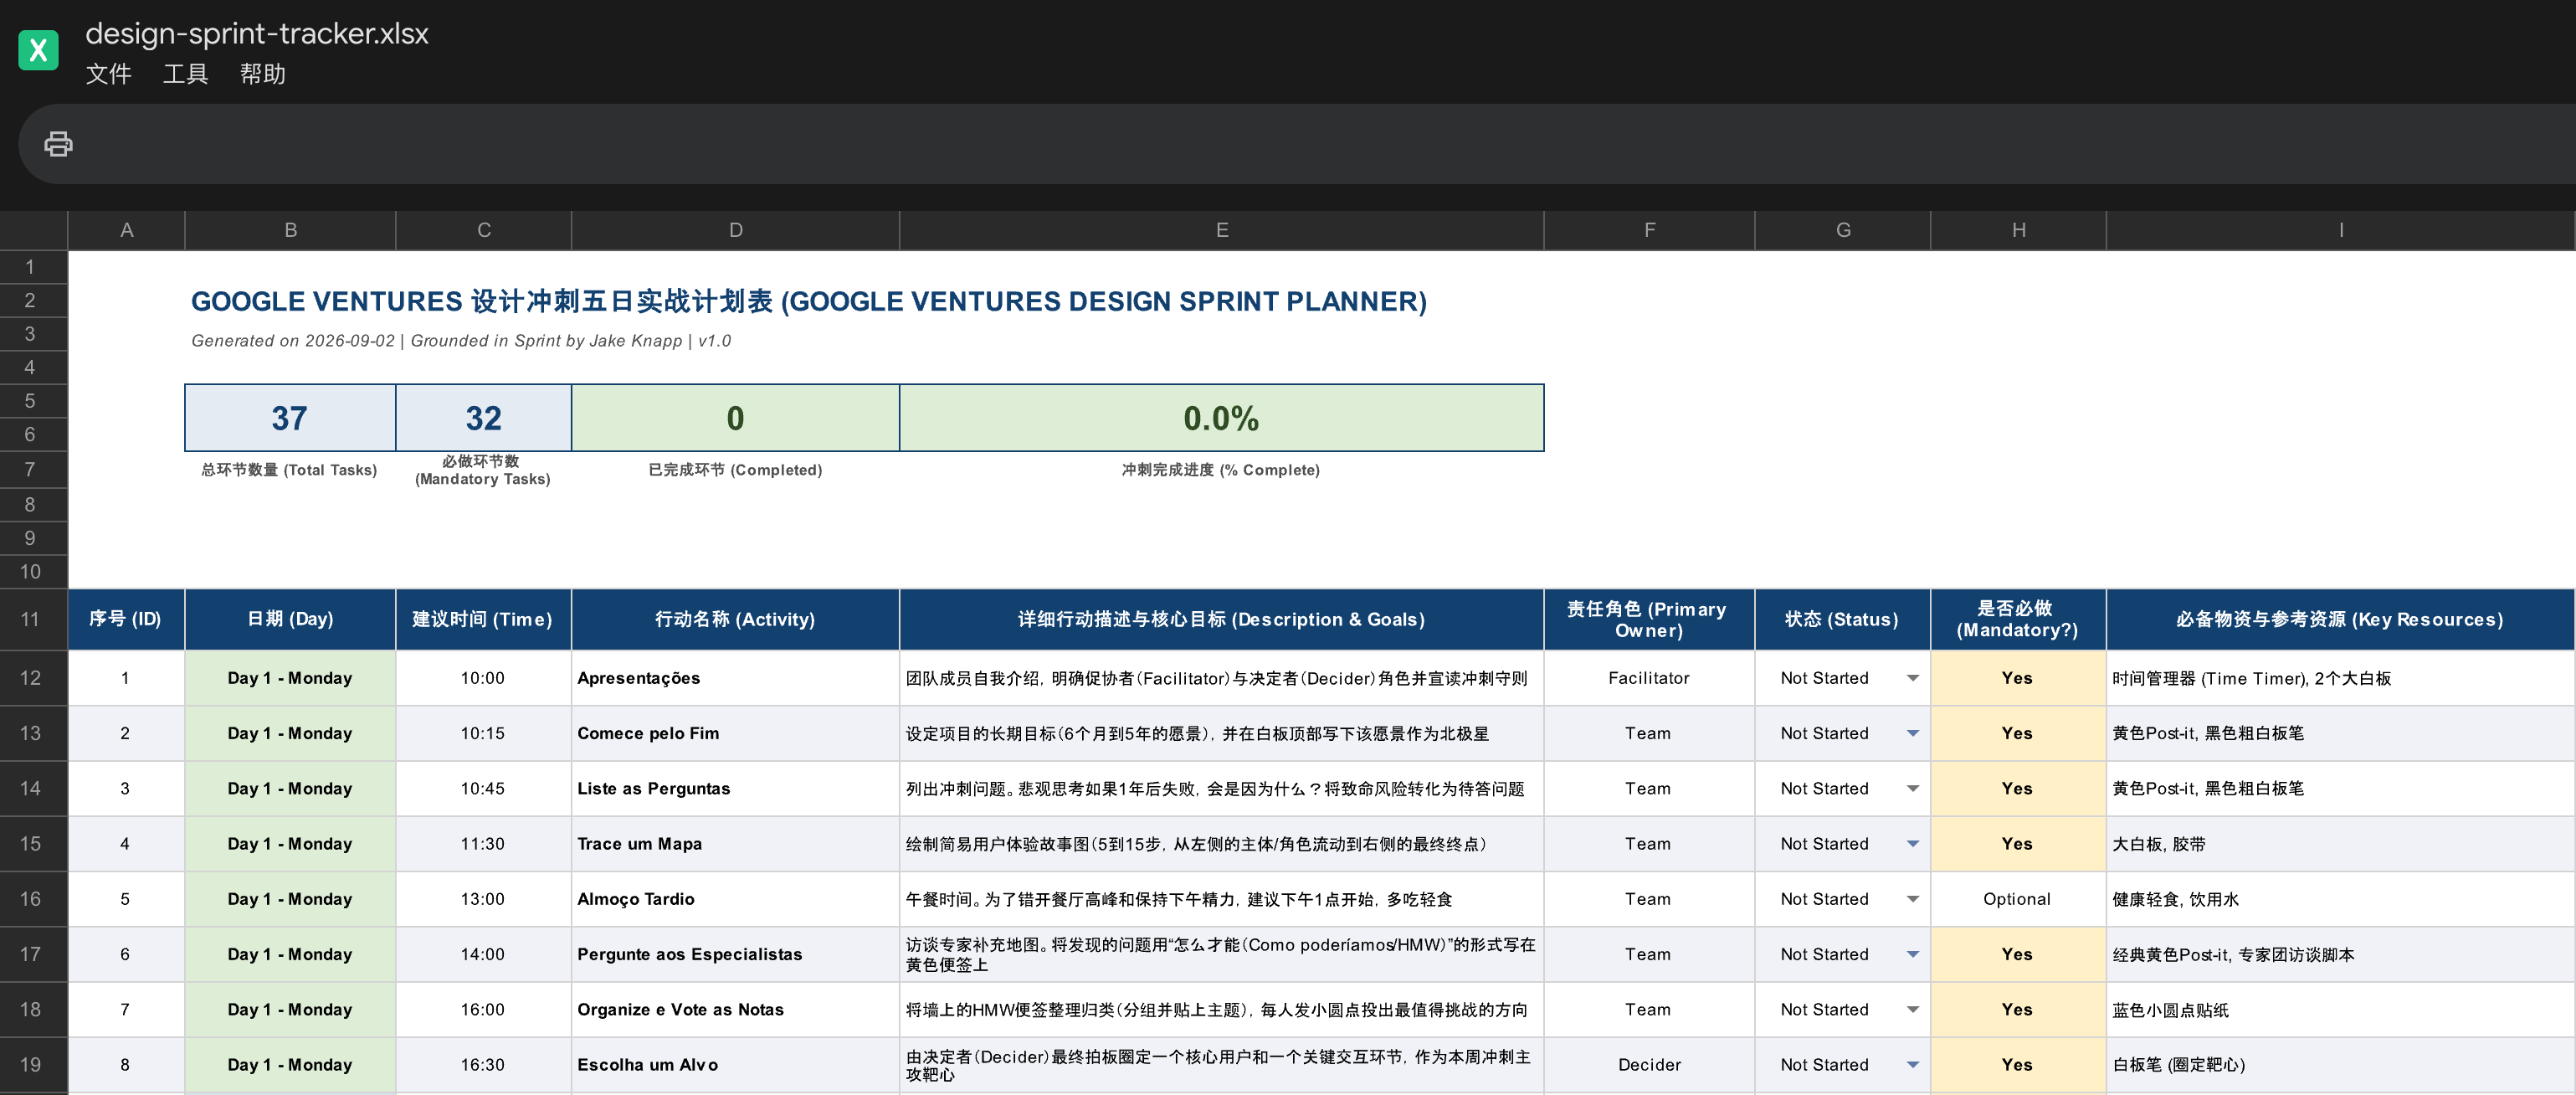Open Status dropdown for Comece pelo Fim row
Viewport: 2576px width, 1095px height.
pos(1912,733)
